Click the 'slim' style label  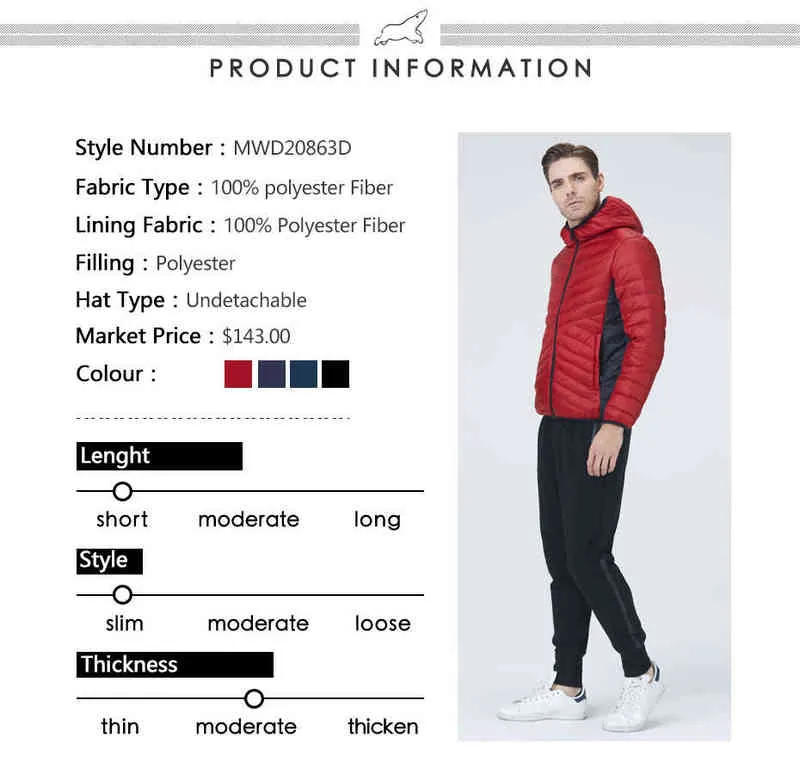[124, 623]
